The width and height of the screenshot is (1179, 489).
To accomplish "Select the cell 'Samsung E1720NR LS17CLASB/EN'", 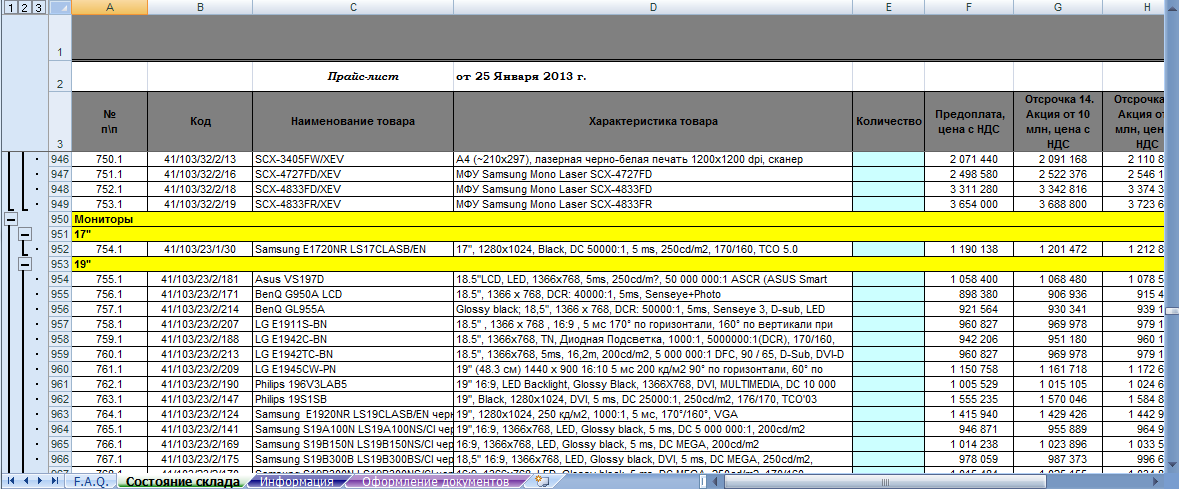I will tap(353, 249).
